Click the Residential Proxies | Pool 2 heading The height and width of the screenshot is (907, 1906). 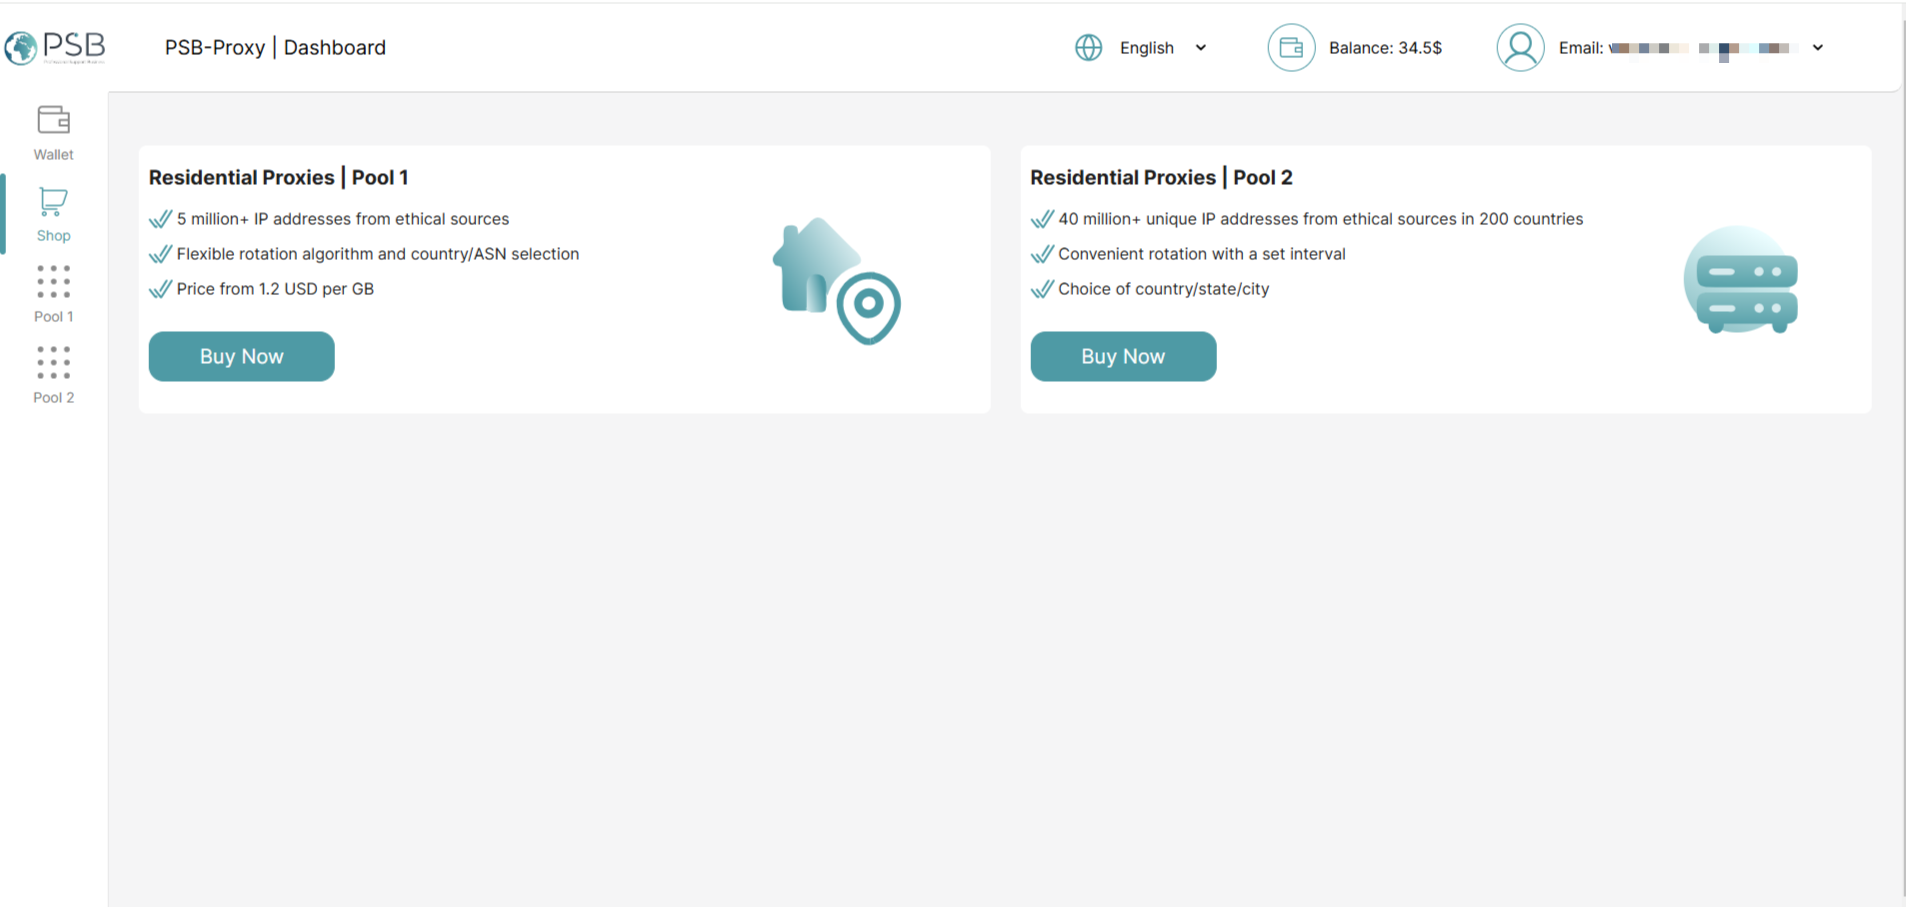click(1161, 177)
